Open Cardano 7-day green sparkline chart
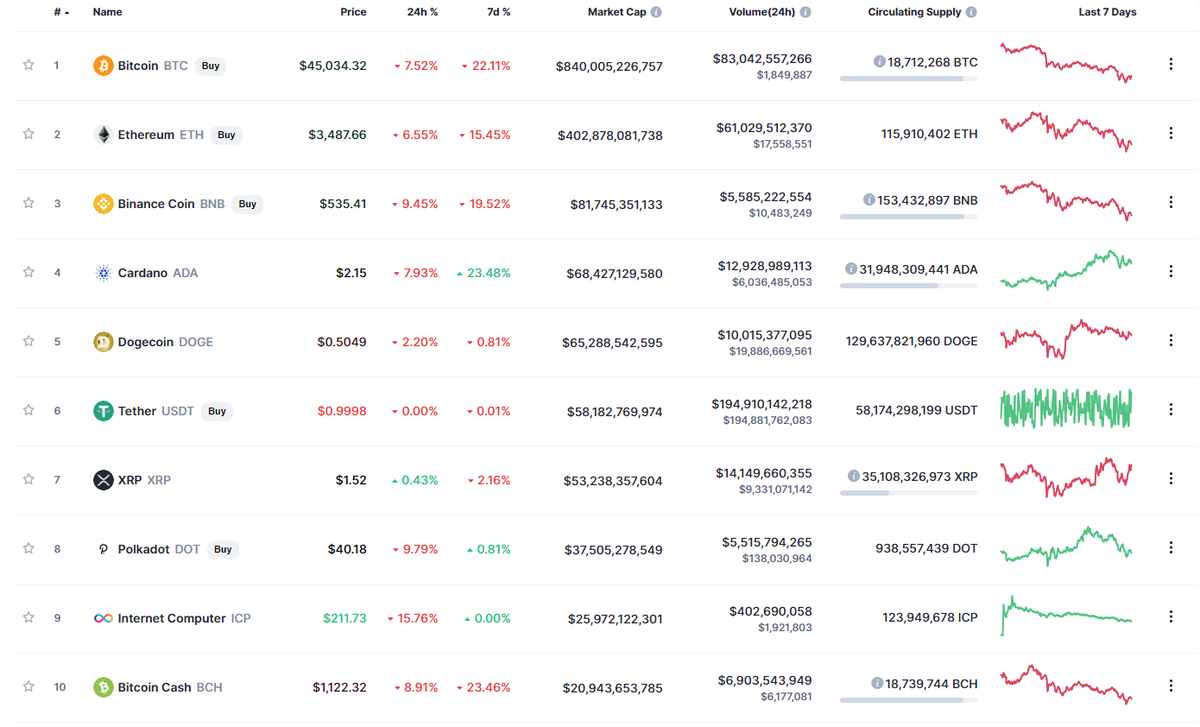 pos(1066,270)
